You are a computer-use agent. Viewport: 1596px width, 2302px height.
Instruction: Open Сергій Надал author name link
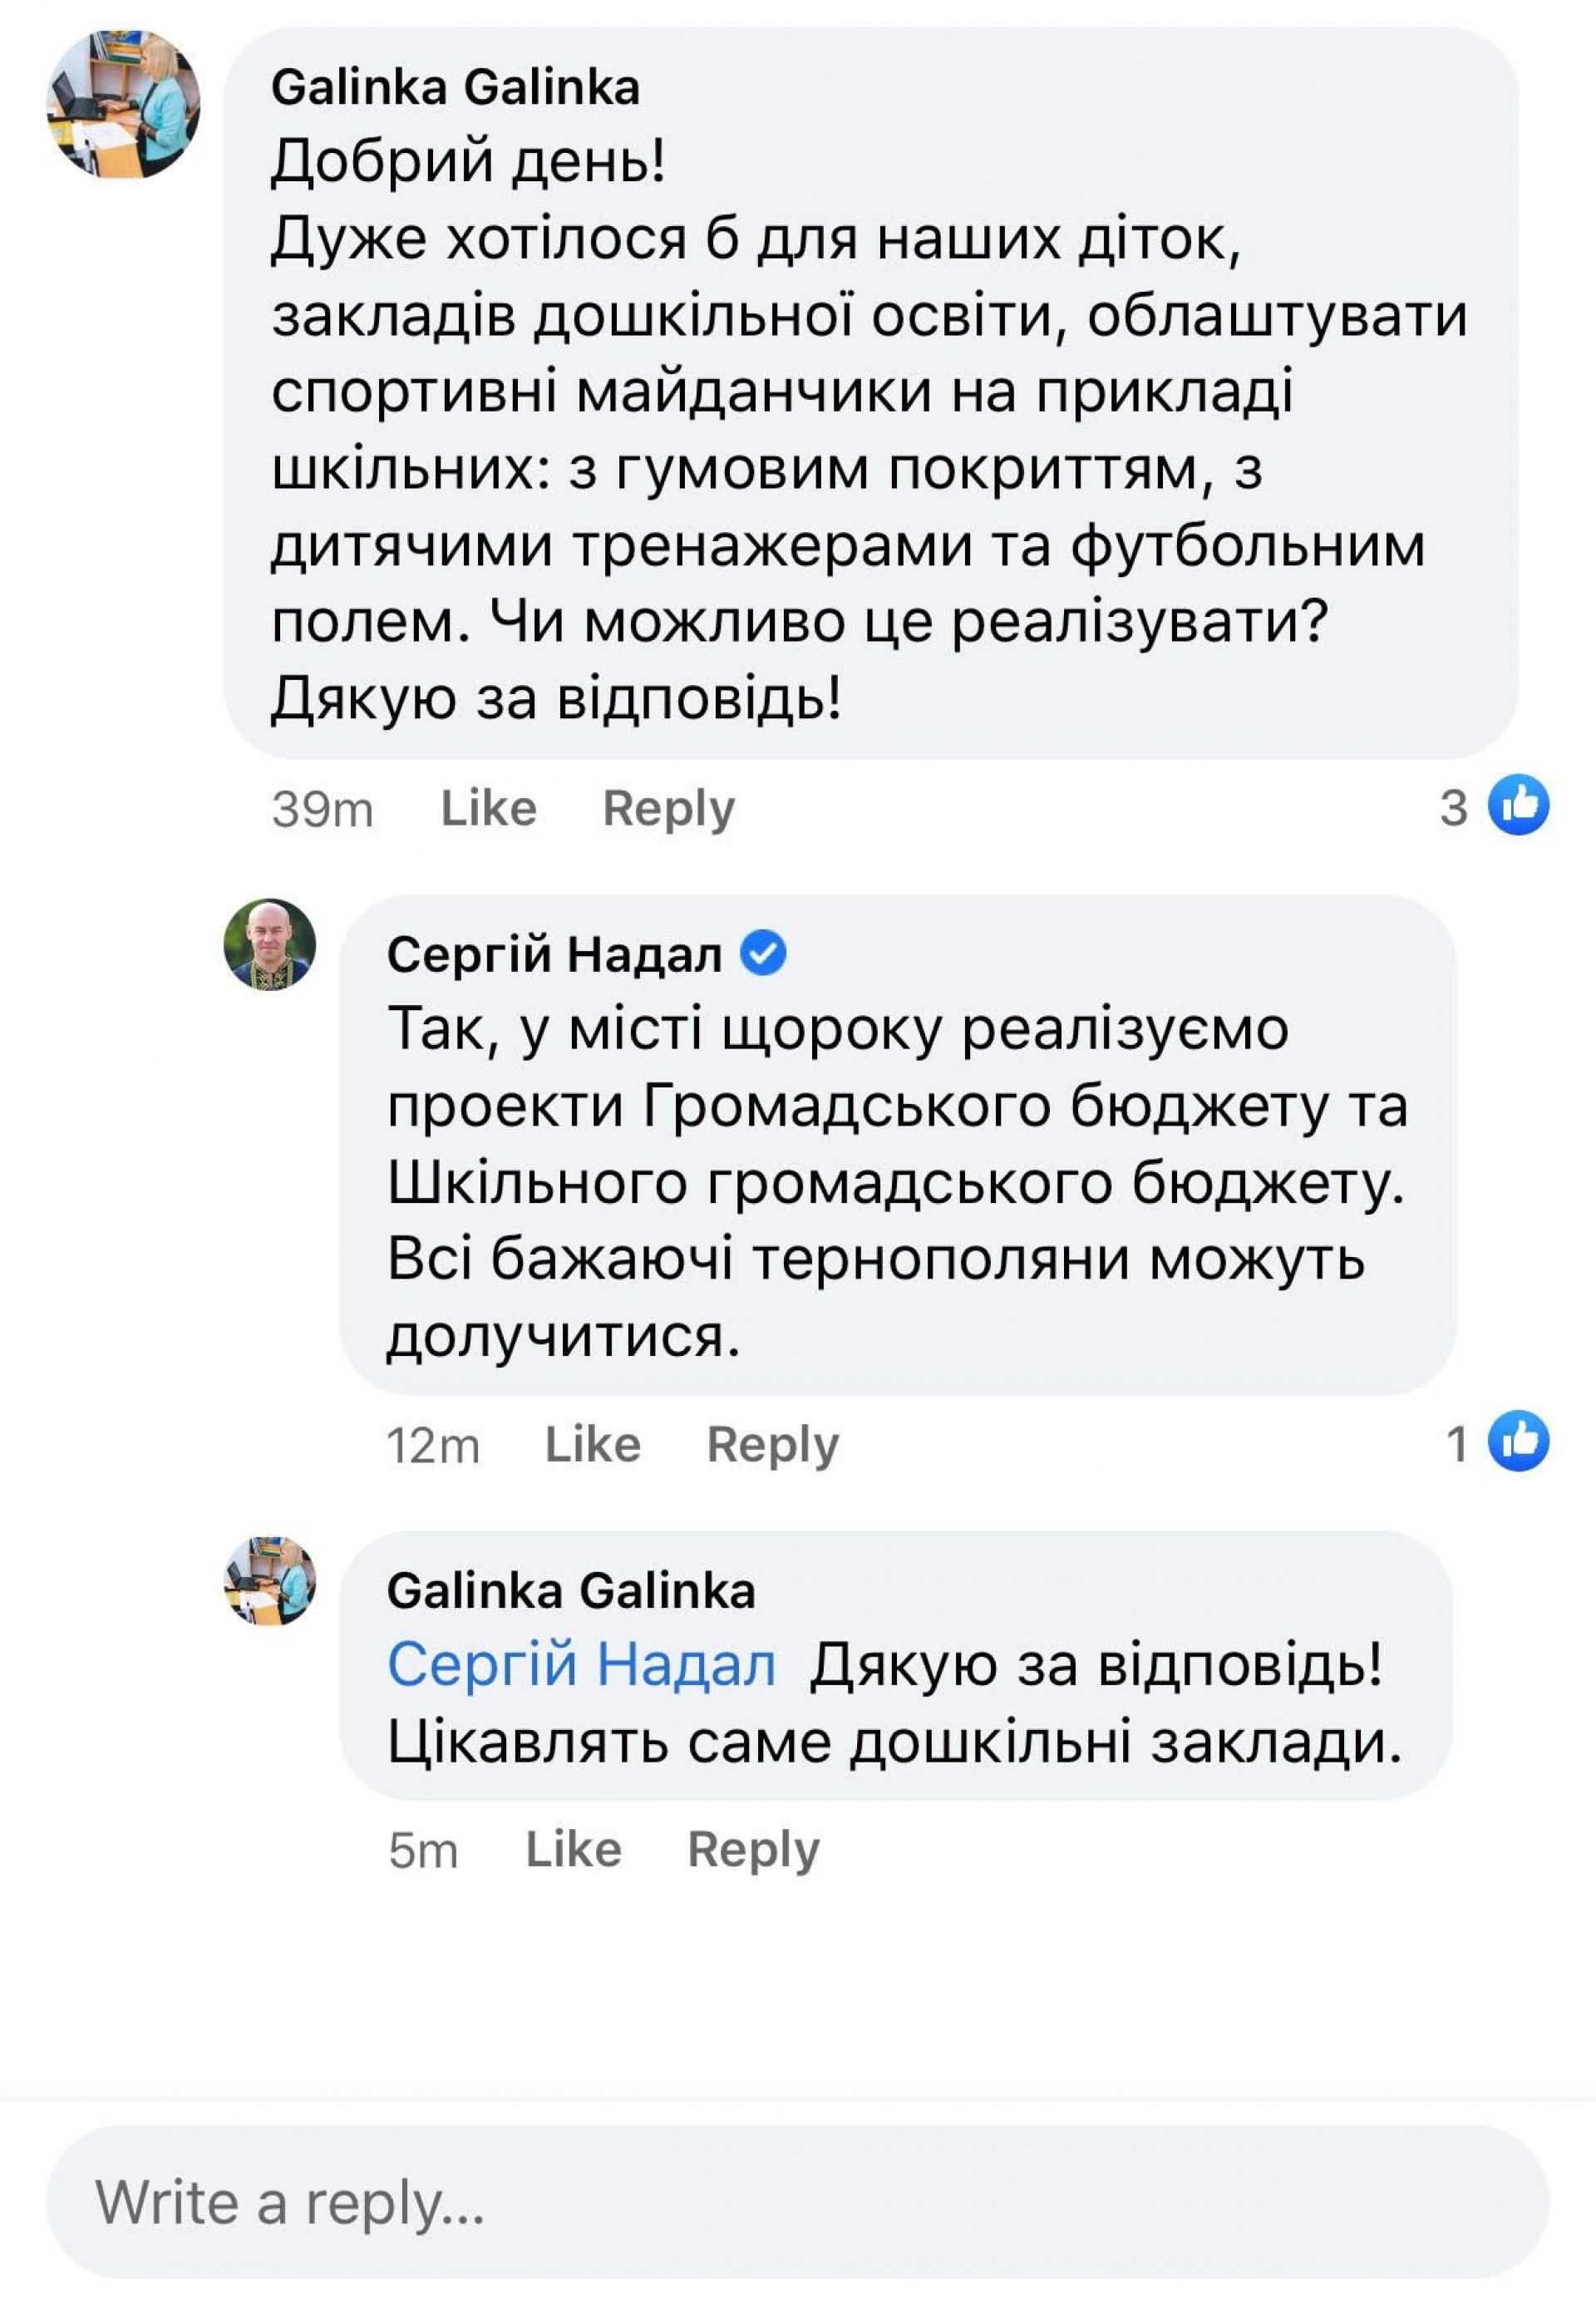(554, 954)
